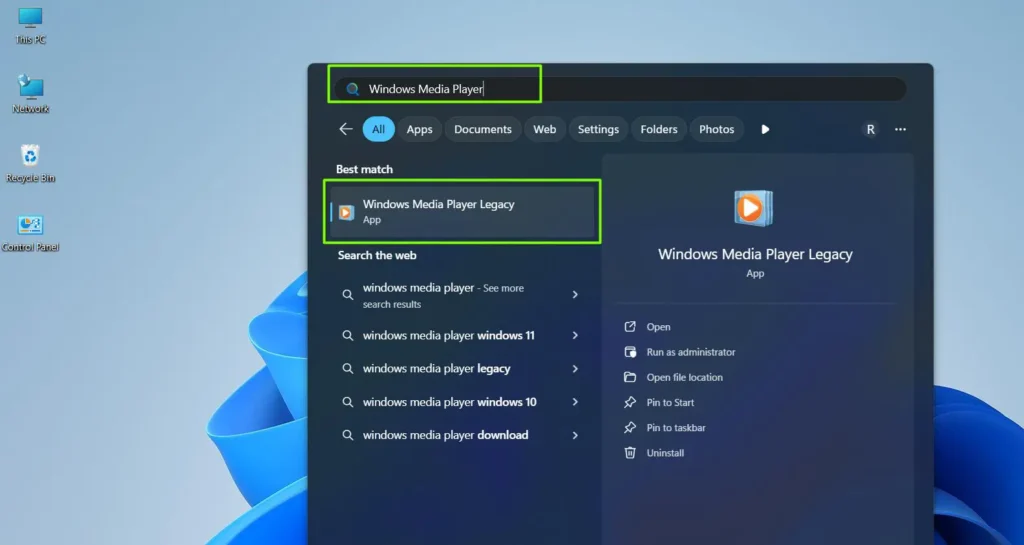The image size is (1024, 545).
Task: Open This PC desktop icon
Action: pyautogui.click(x=30, y=25)
